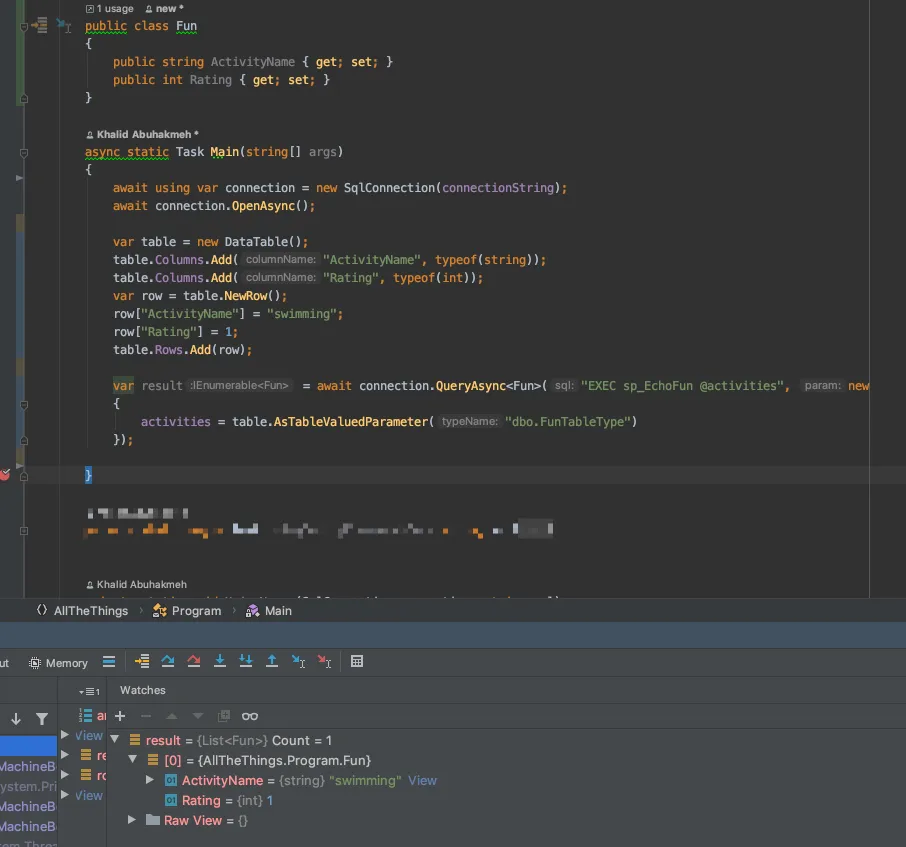
Task: Click the Main method icon in breadcrumbs
Action: [253, 611]
